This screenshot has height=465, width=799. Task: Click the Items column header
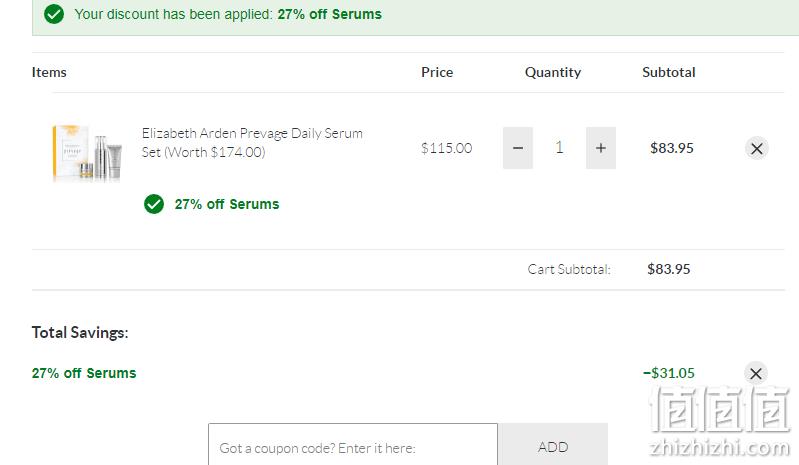tap(49, 72)
